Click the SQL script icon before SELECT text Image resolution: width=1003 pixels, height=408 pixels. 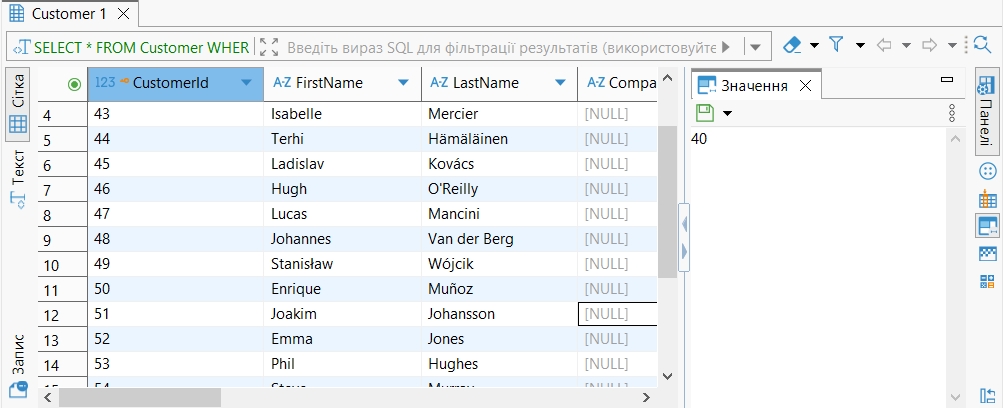(x=22, y=47)
